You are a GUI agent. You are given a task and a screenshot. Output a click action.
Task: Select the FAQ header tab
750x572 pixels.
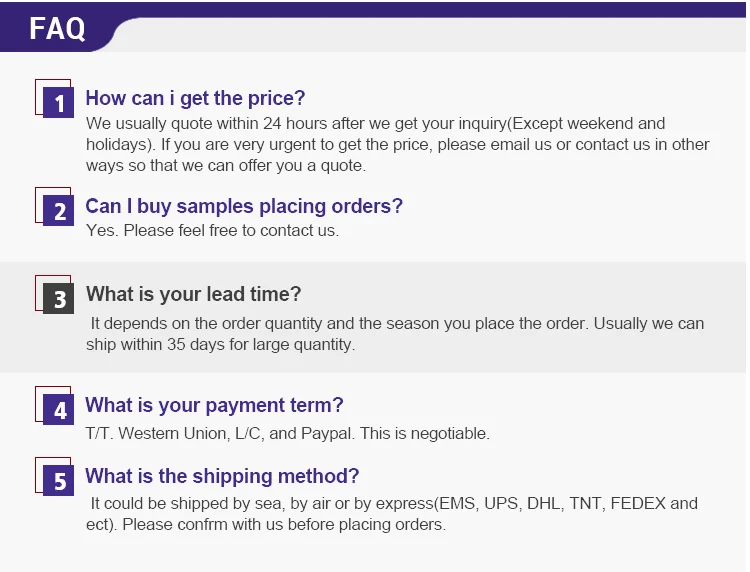tap(58, 28)
